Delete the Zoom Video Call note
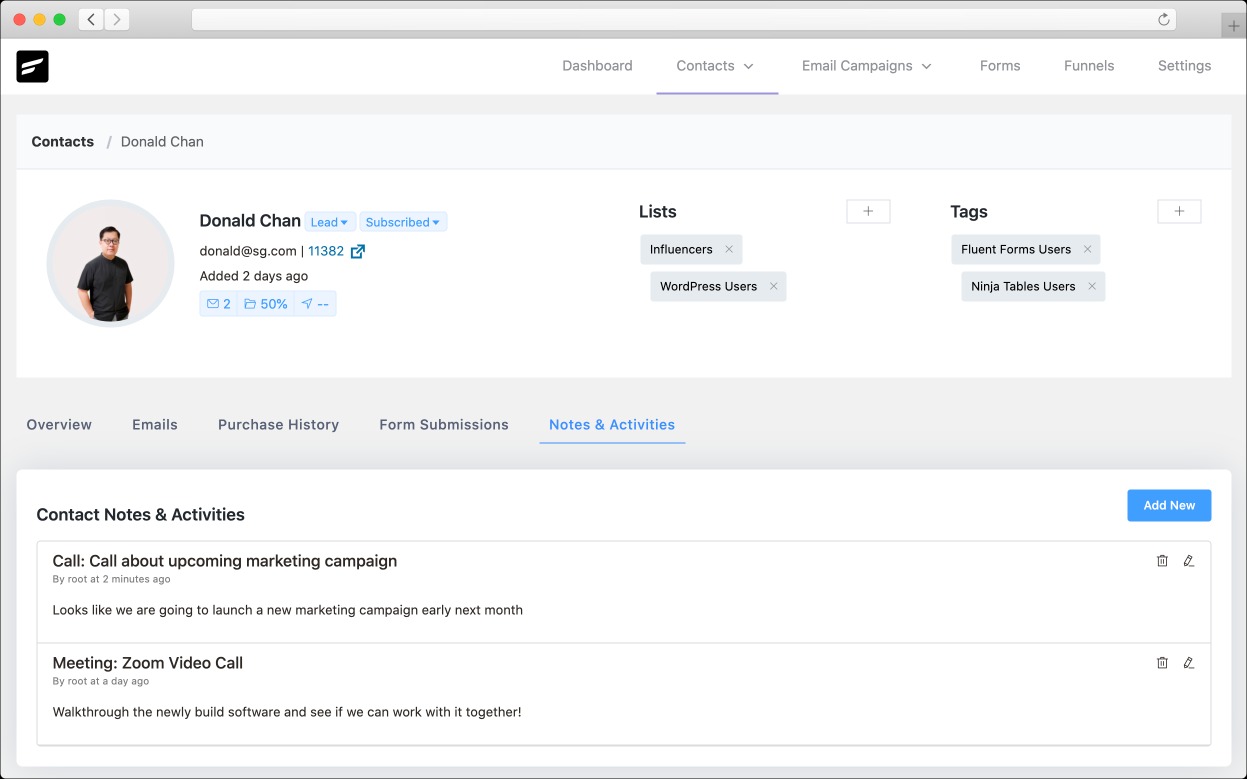 pyautogui.click(x=1162, y=663)
